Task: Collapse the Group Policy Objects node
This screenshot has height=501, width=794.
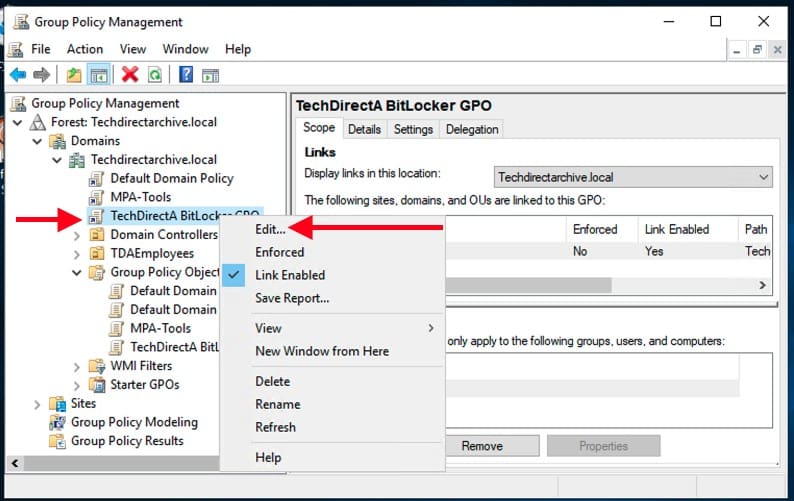Action: pyautogui.click(x=78, y=272)
